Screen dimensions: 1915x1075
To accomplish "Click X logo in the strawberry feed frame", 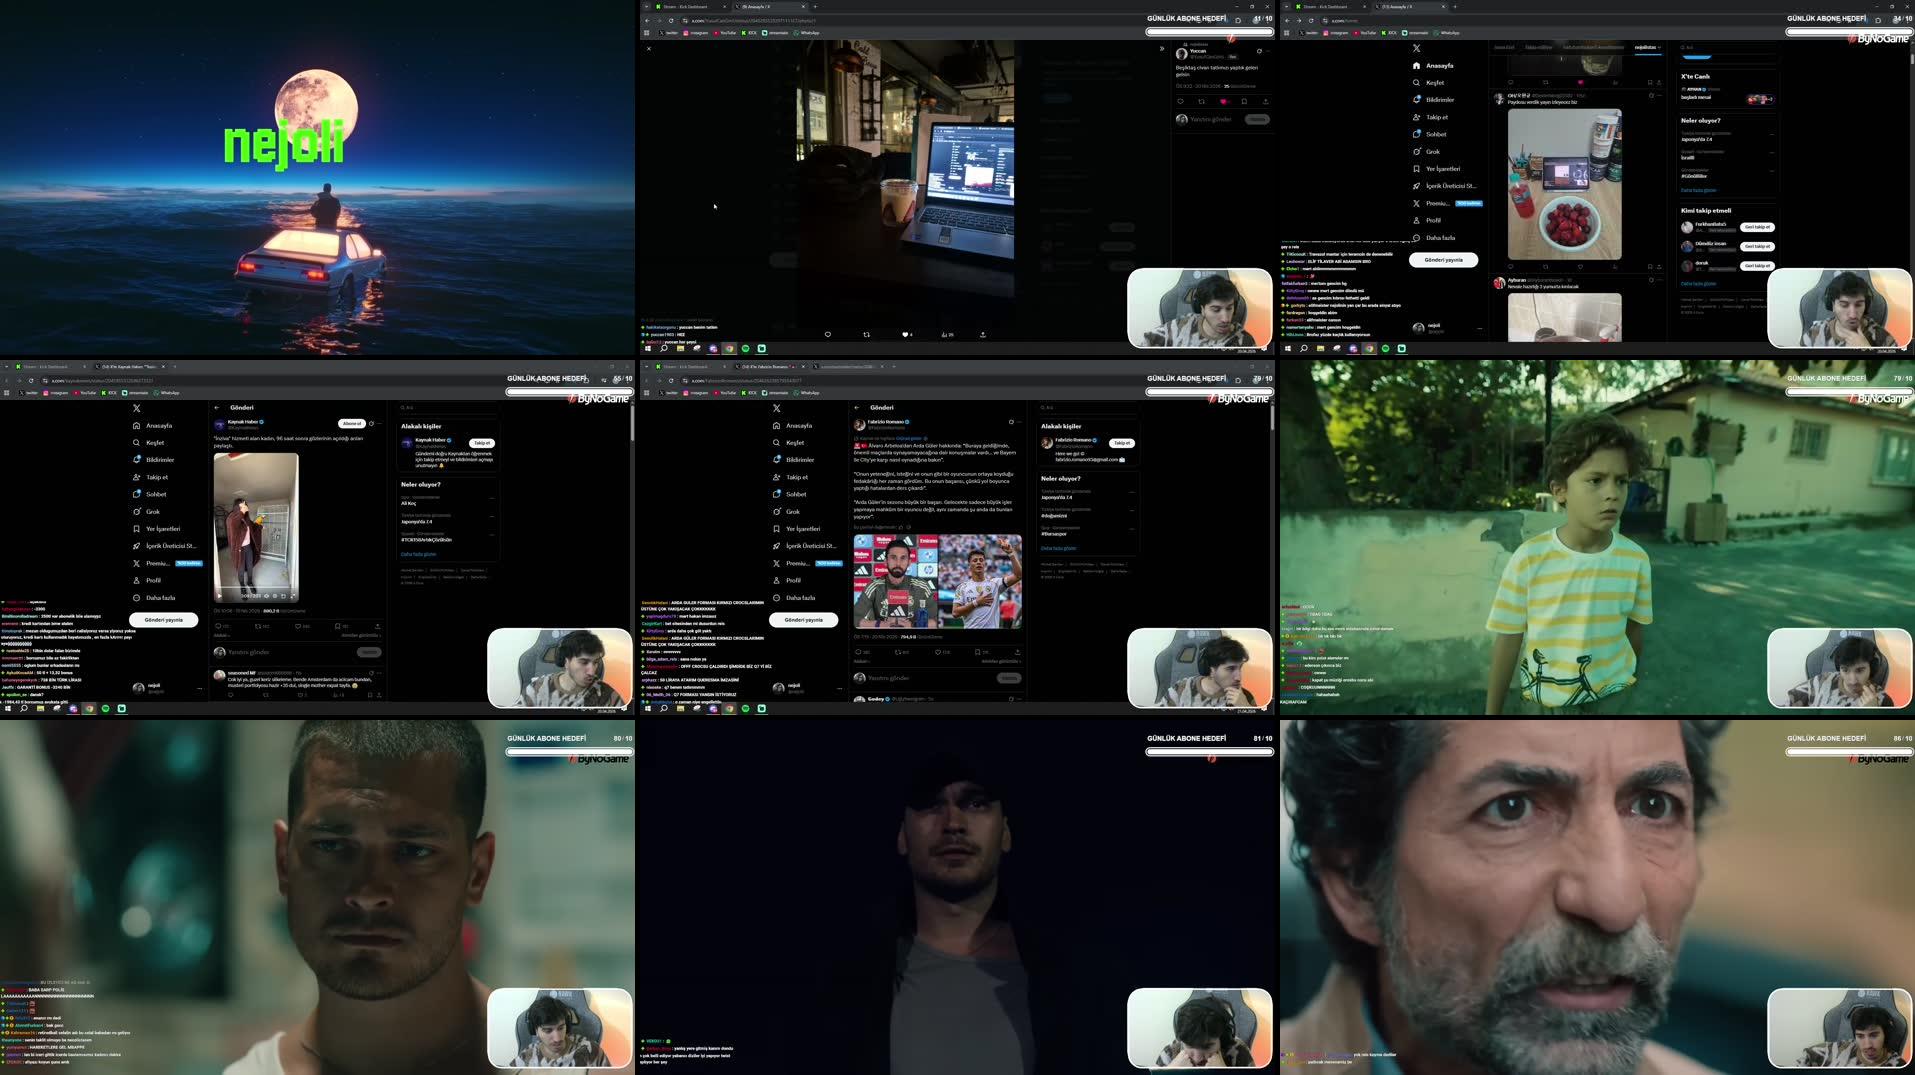I will pos(1416,48).
